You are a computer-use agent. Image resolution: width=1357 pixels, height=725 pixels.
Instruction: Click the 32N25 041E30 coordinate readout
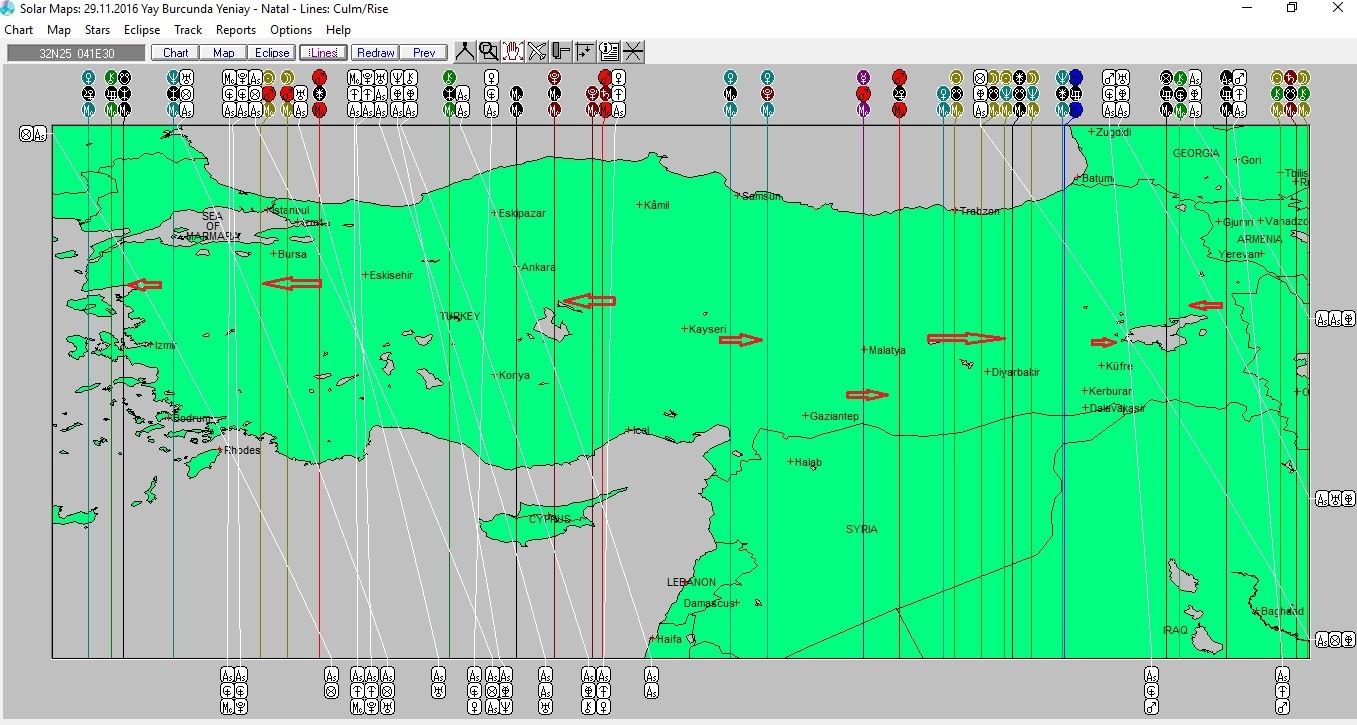tap(76, 53)
